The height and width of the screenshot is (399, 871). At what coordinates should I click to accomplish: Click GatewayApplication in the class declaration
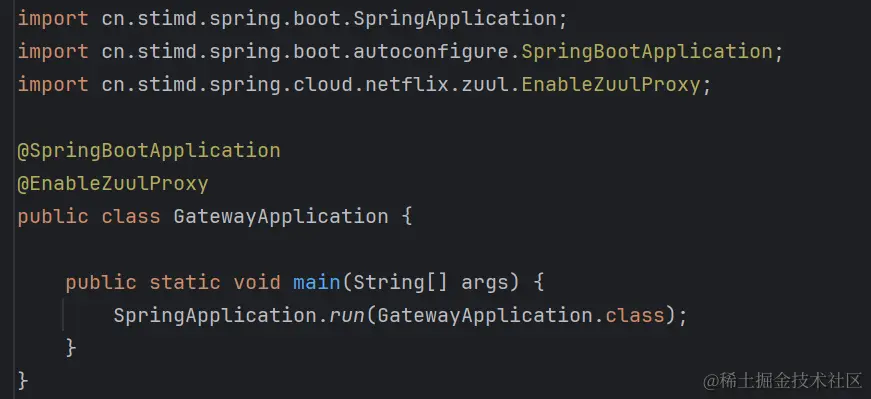(x=281, y=216)
